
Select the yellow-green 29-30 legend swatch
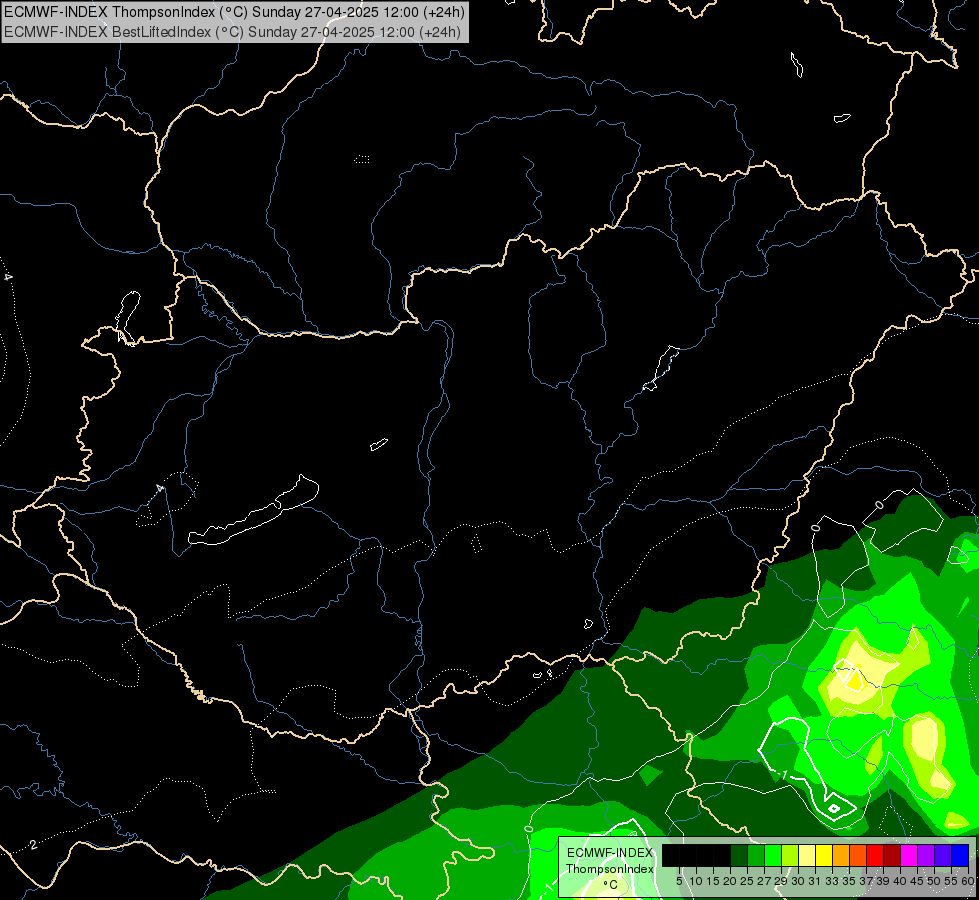click(790, 855)
